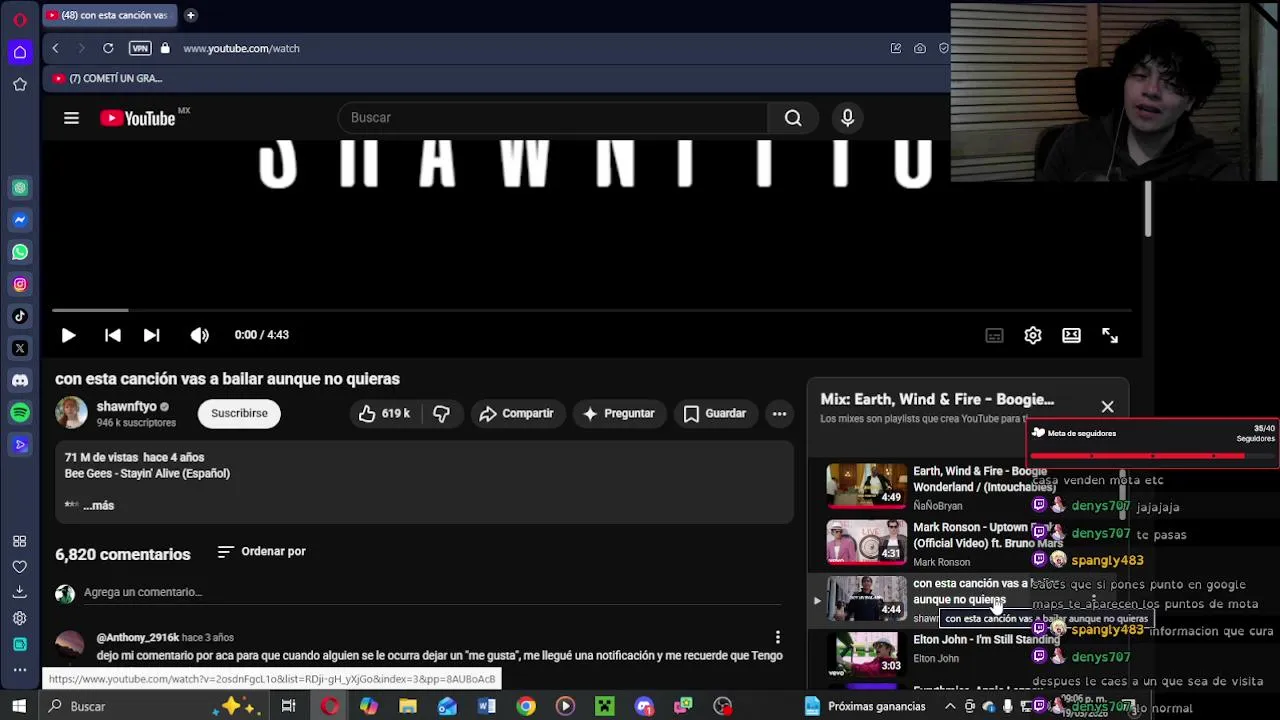Go to YouTube home via logo
Viewport: 1280px width, 720px height.
(x=138, y=118)
